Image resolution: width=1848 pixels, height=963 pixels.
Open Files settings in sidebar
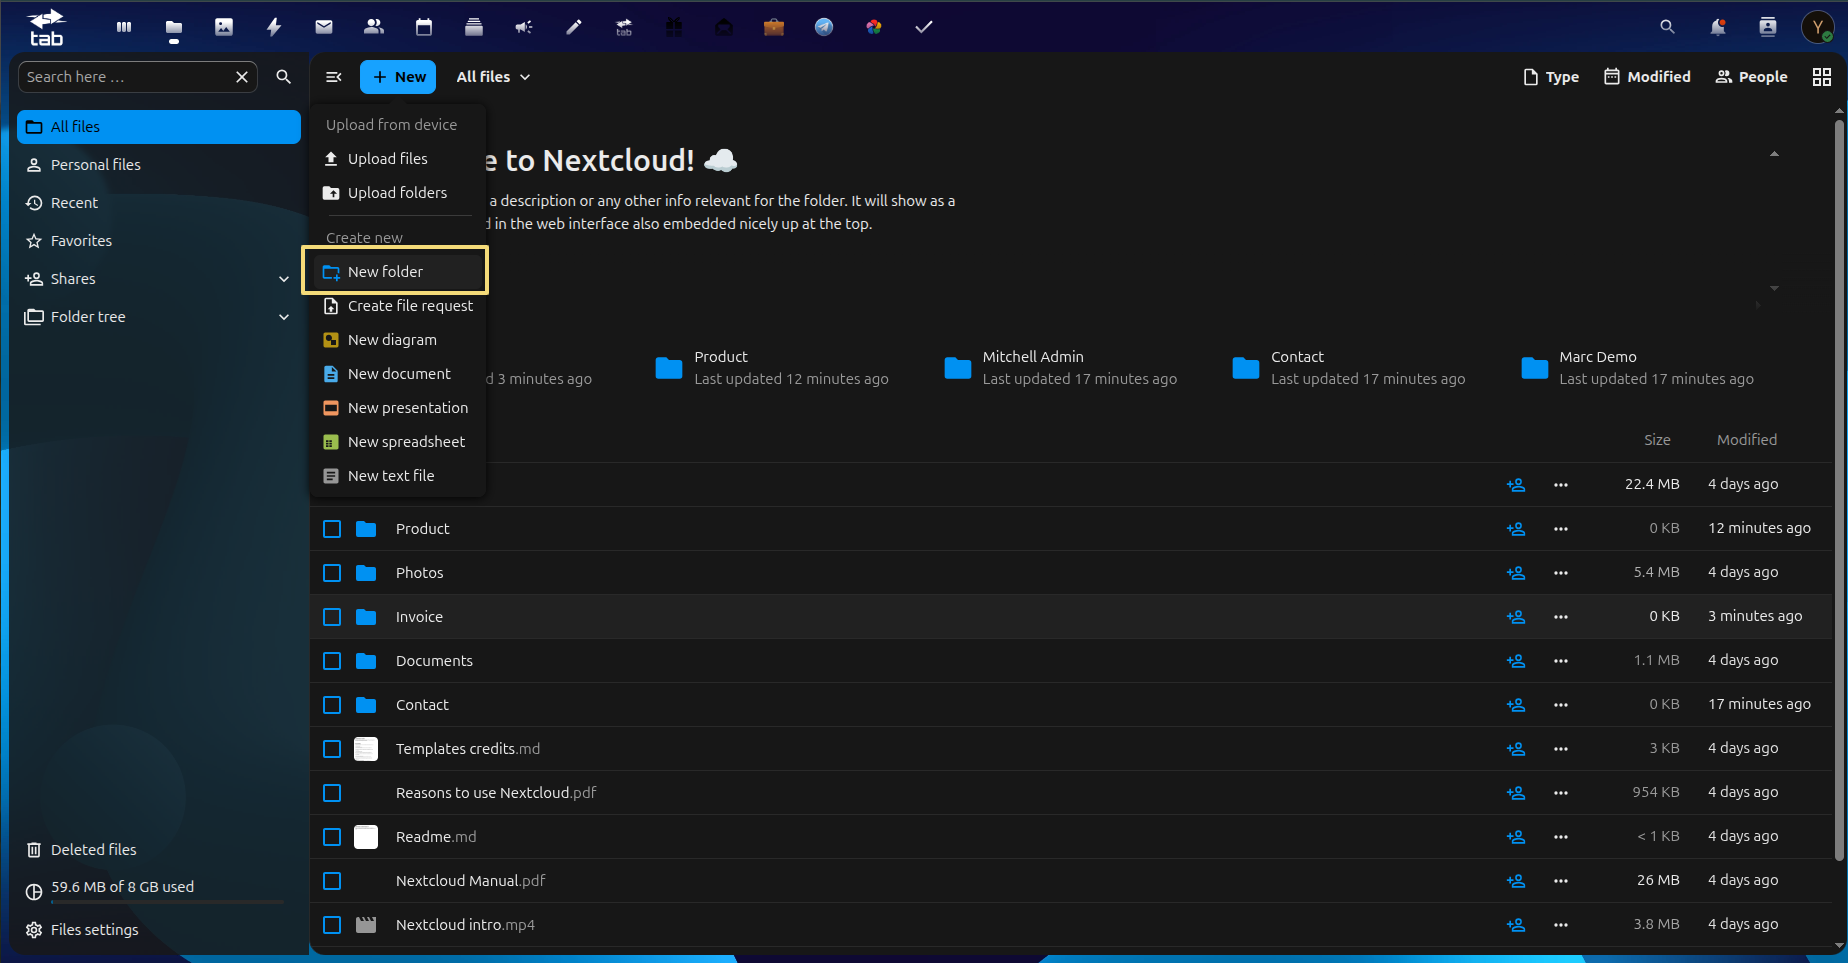(159, 930)
